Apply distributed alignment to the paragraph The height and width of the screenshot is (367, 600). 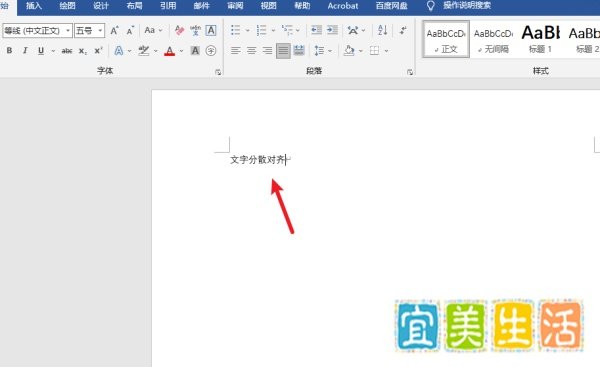point(299,51)
